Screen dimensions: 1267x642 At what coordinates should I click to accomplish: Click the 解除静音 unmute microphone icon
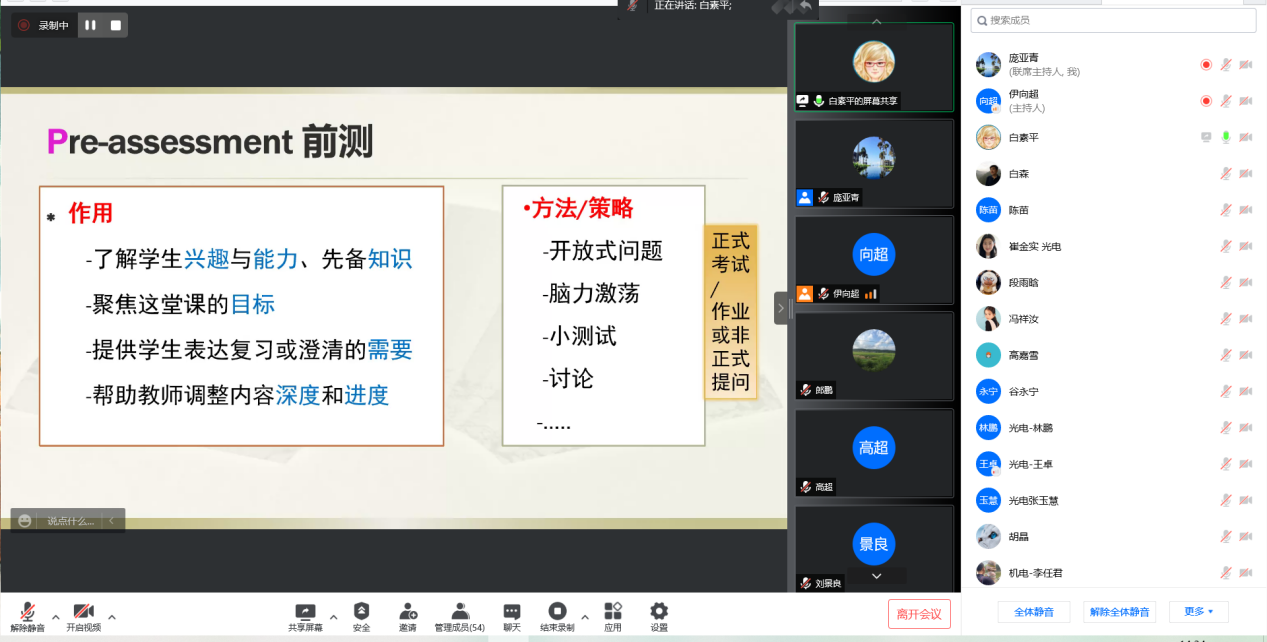click(x=28, y=611)
